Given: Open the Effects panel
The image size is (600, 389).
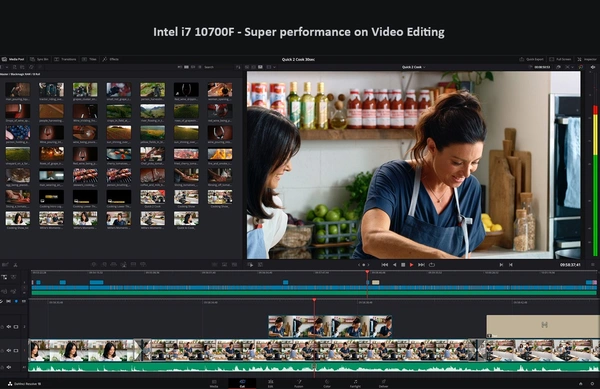Looking at the screenshot, I should [x=111, y=59].
